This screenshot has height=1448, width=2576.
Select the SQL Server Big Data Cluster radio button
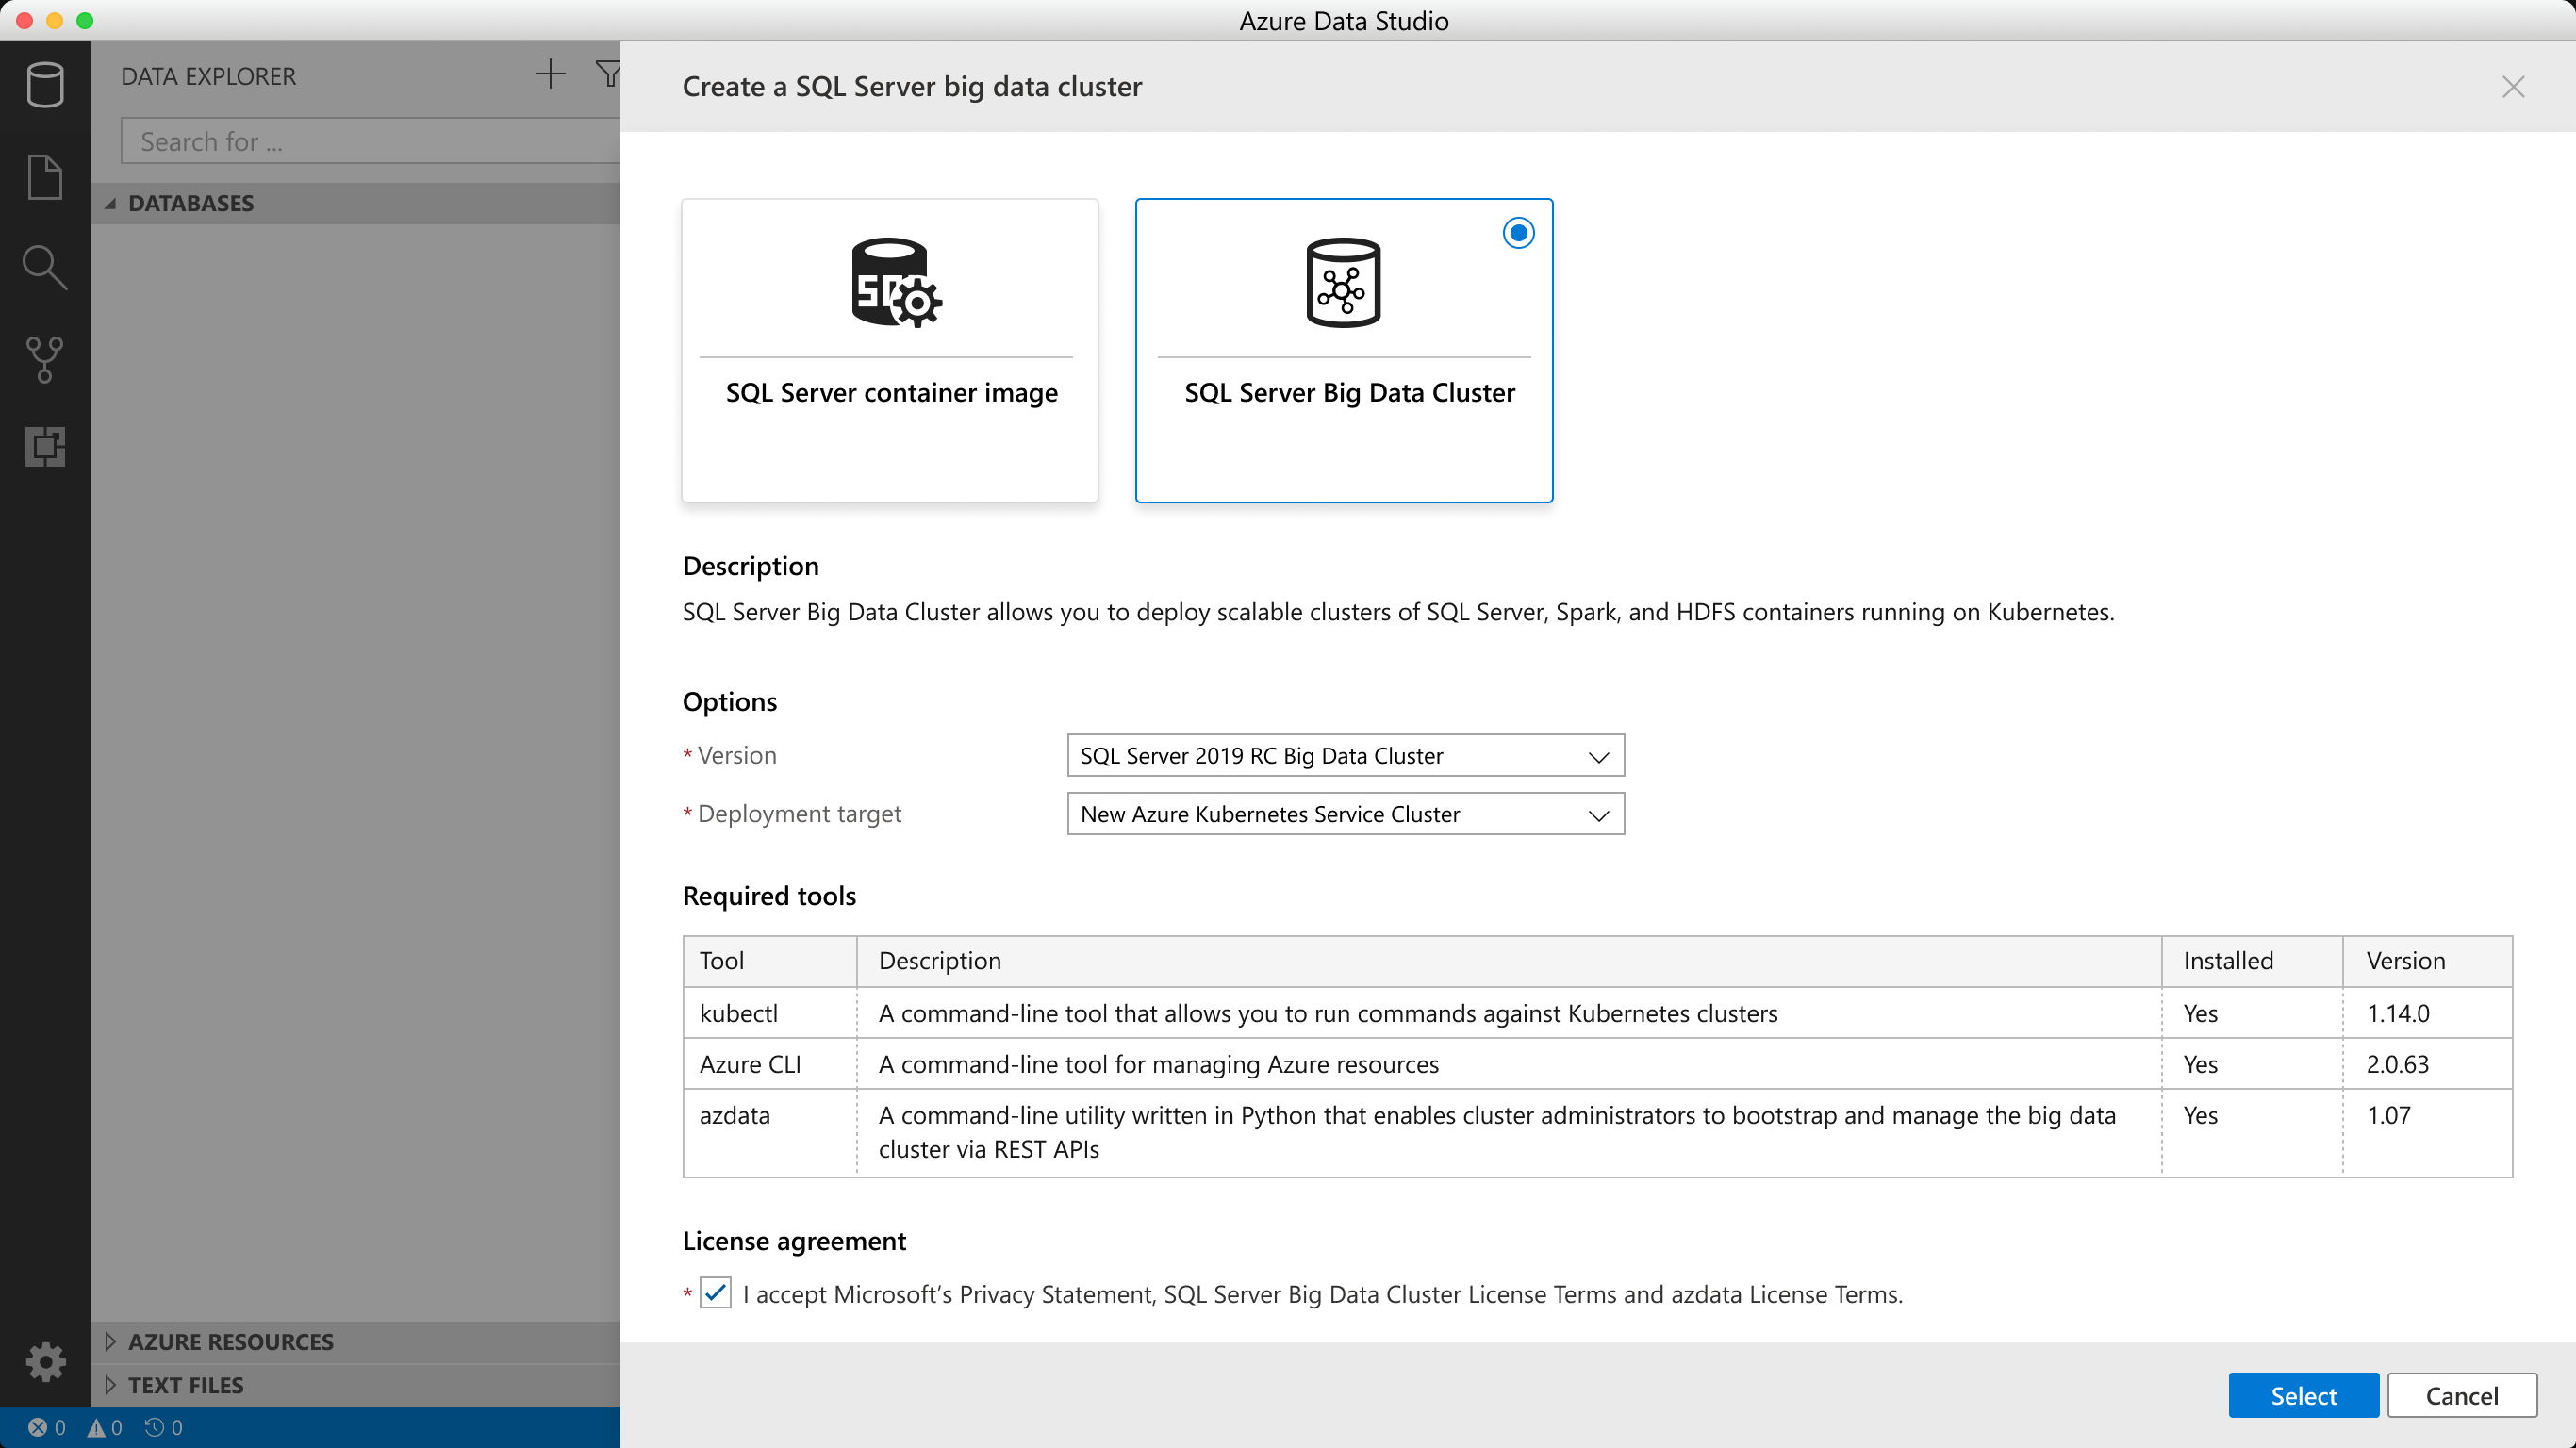tap(1518, 232)
